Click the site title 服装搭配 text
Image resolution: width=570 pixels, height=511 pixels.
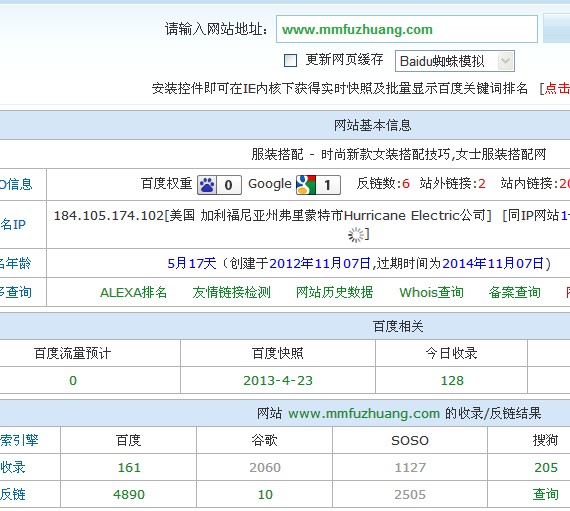click(277, 154)
